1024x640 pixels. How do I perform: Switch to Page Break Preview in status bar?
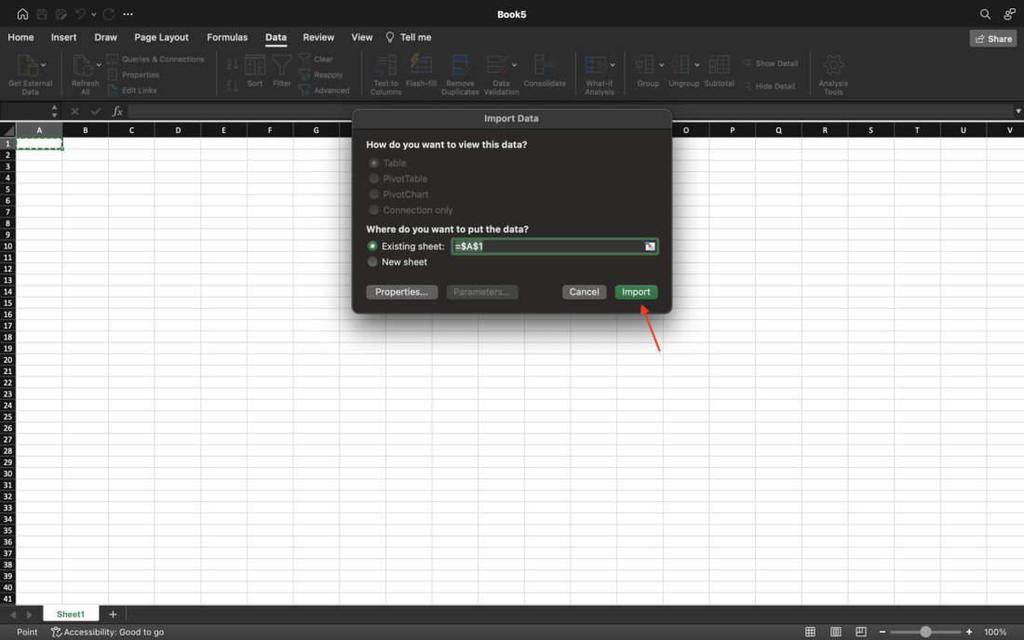(x=861, y=632)
